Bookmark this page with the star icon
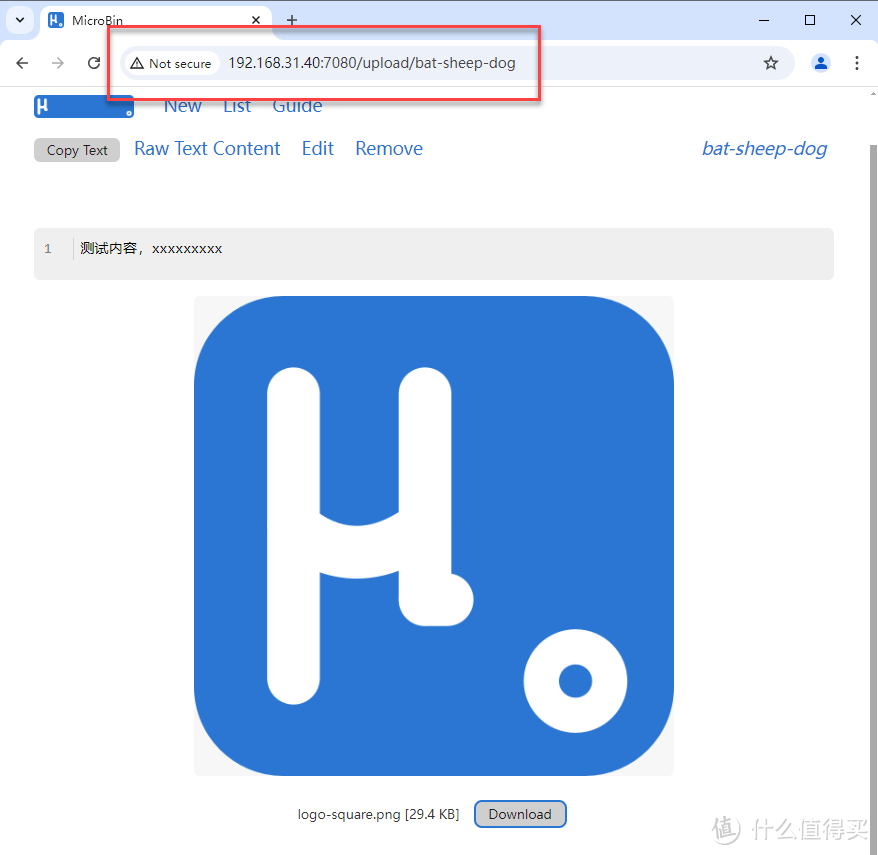 click(771, 62)
